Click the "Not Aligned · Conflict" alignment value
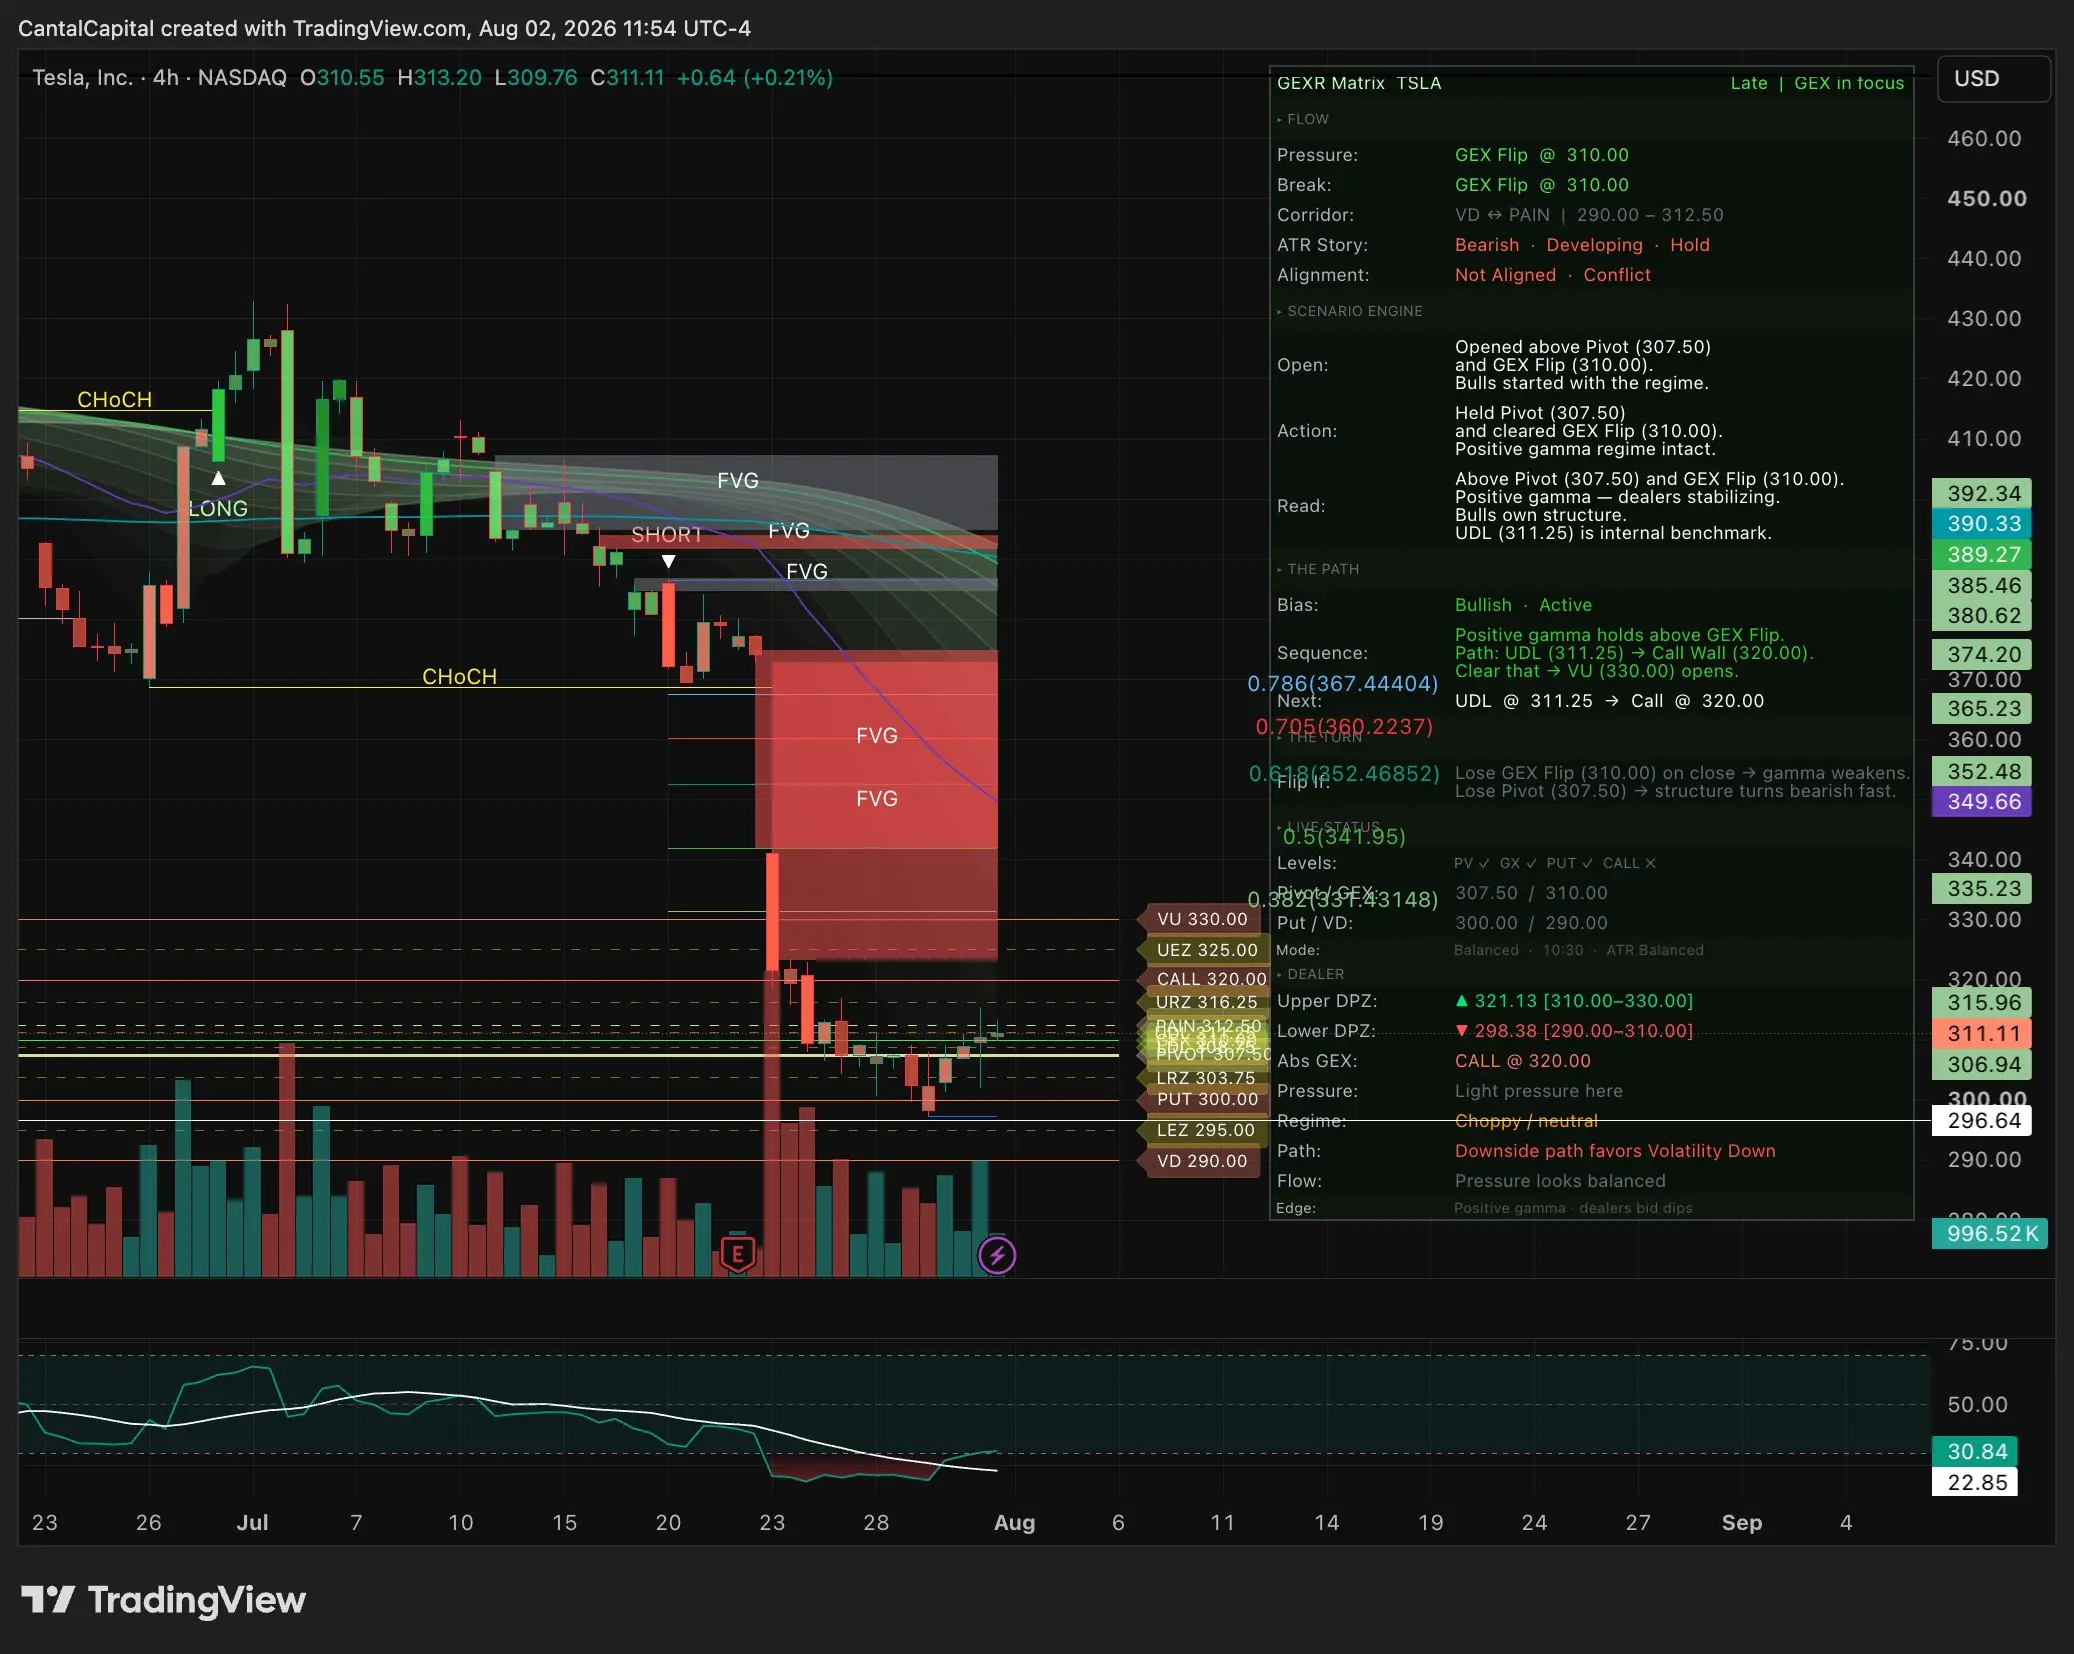This screenshot has width=2074, height=1654. pyautogui.click(x=1552, y=275)
